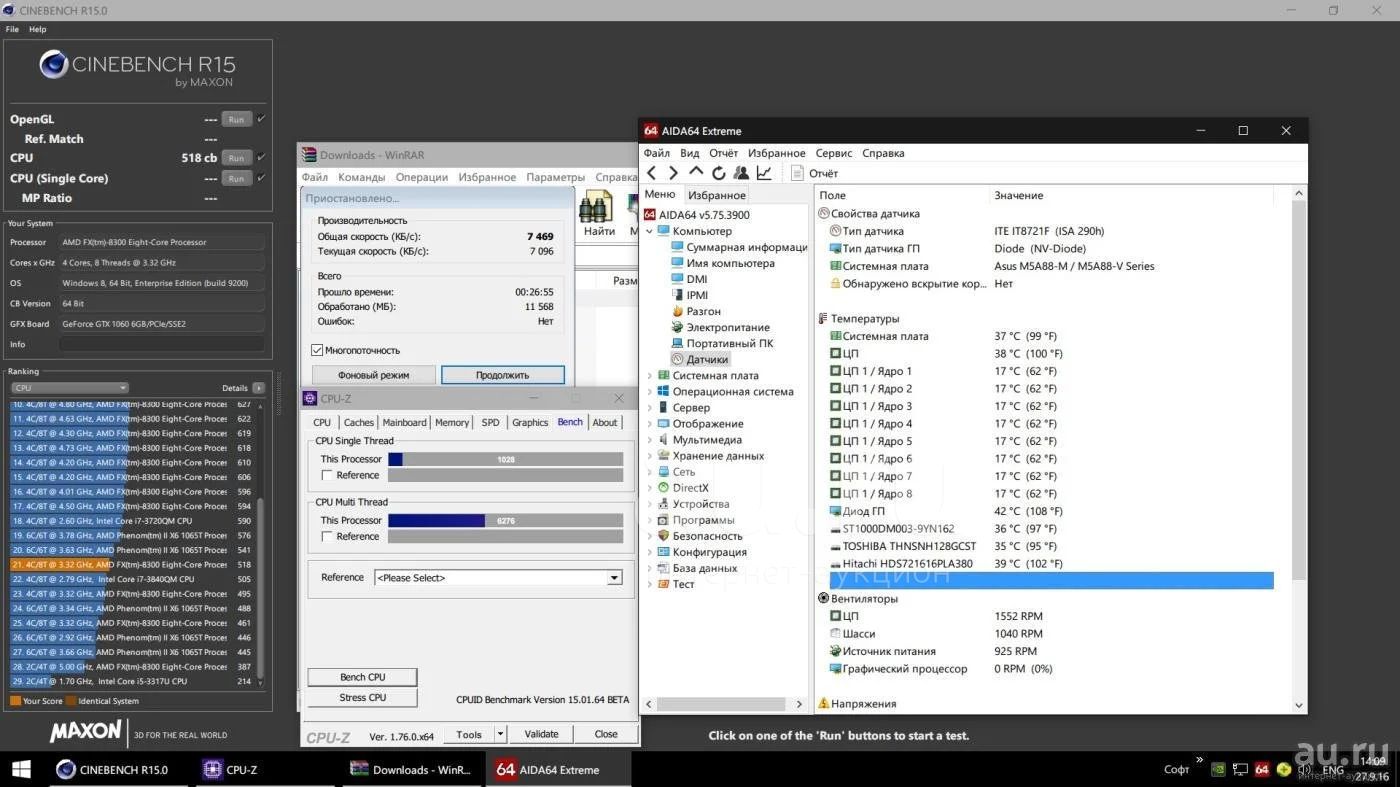Viewport: 1400px width, 787px height.
Task: Open the CPU-Z Tools dropdown arrow
Action: point(500,734)
